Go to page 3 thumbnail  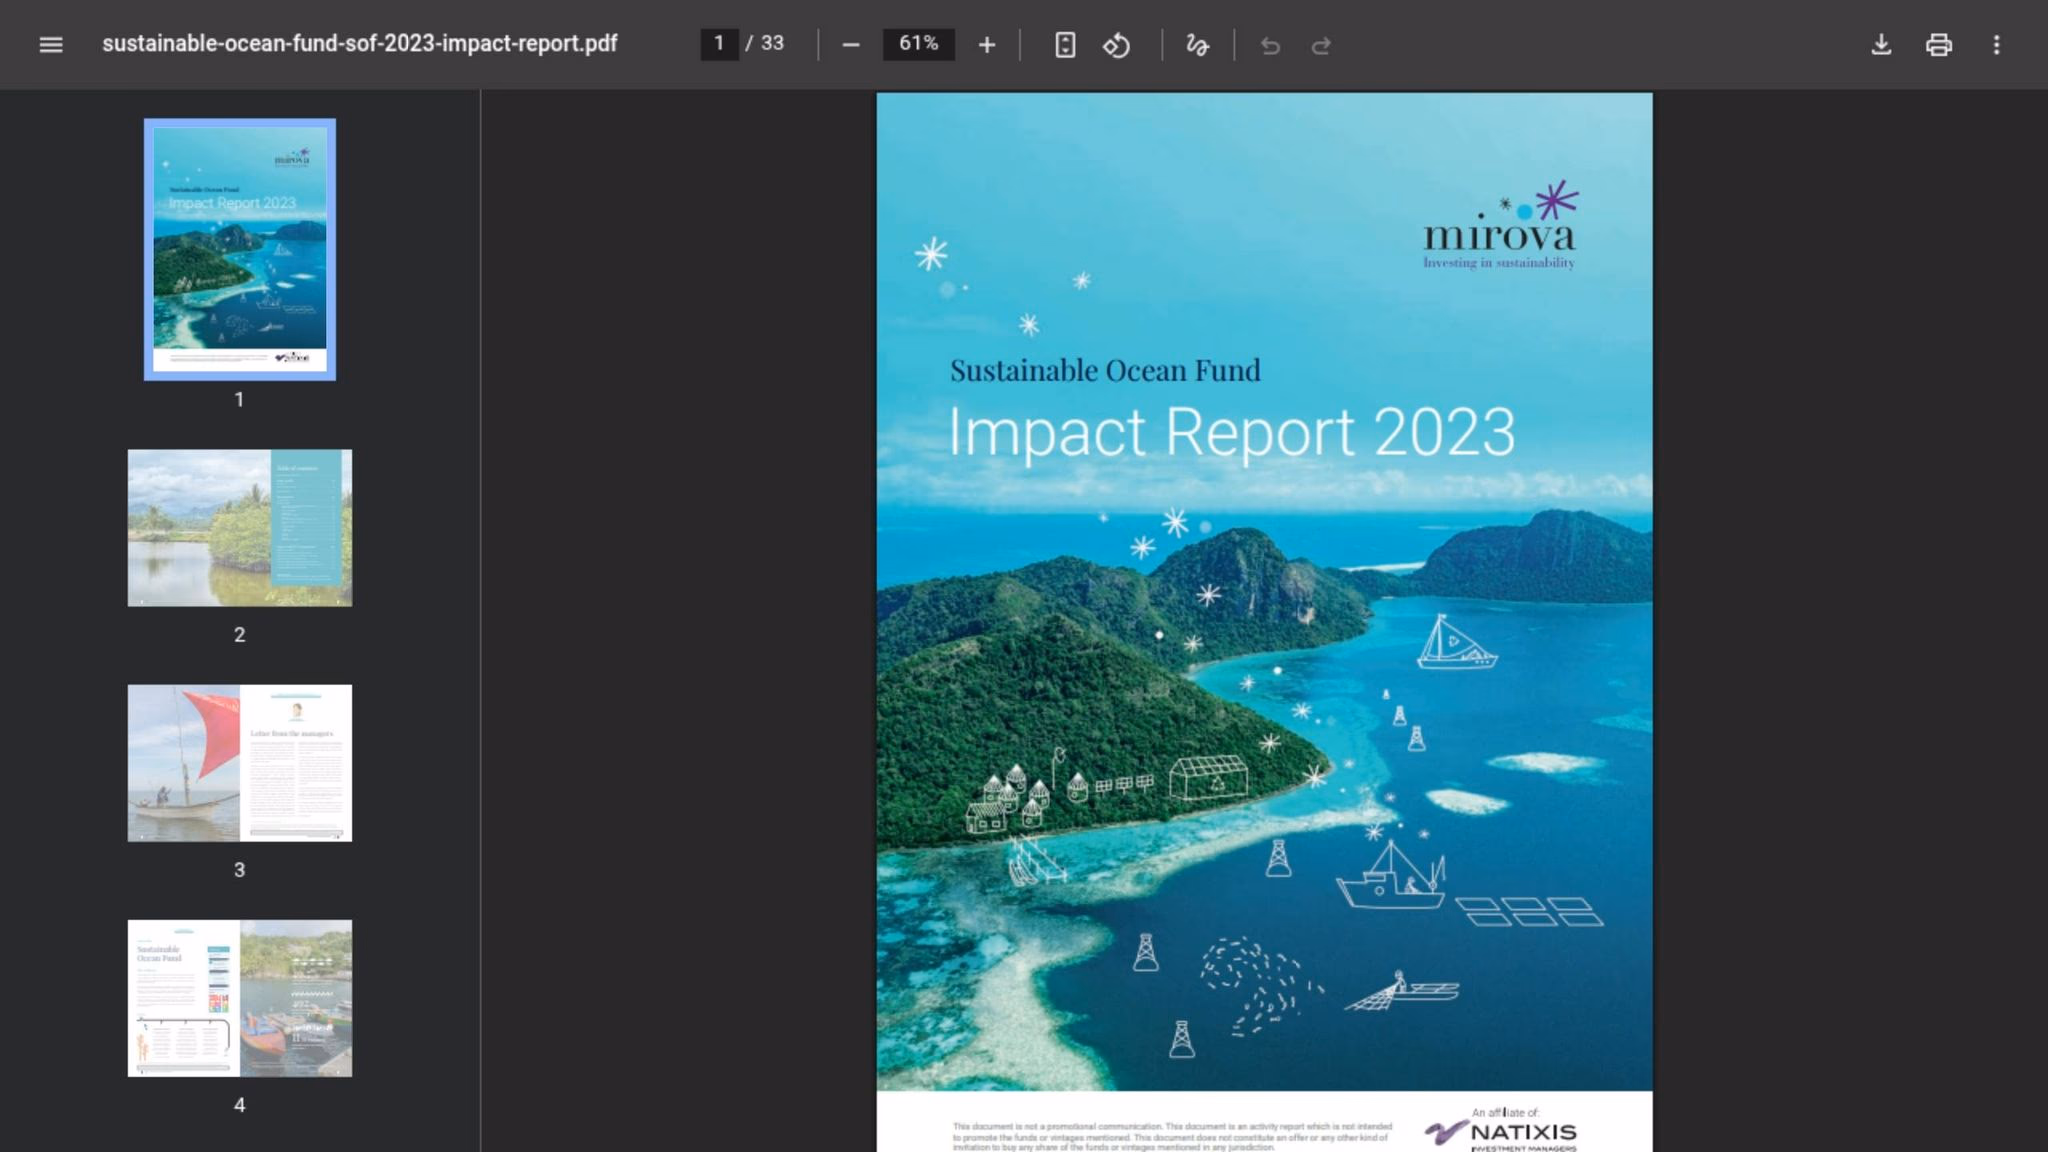point(240,763)
